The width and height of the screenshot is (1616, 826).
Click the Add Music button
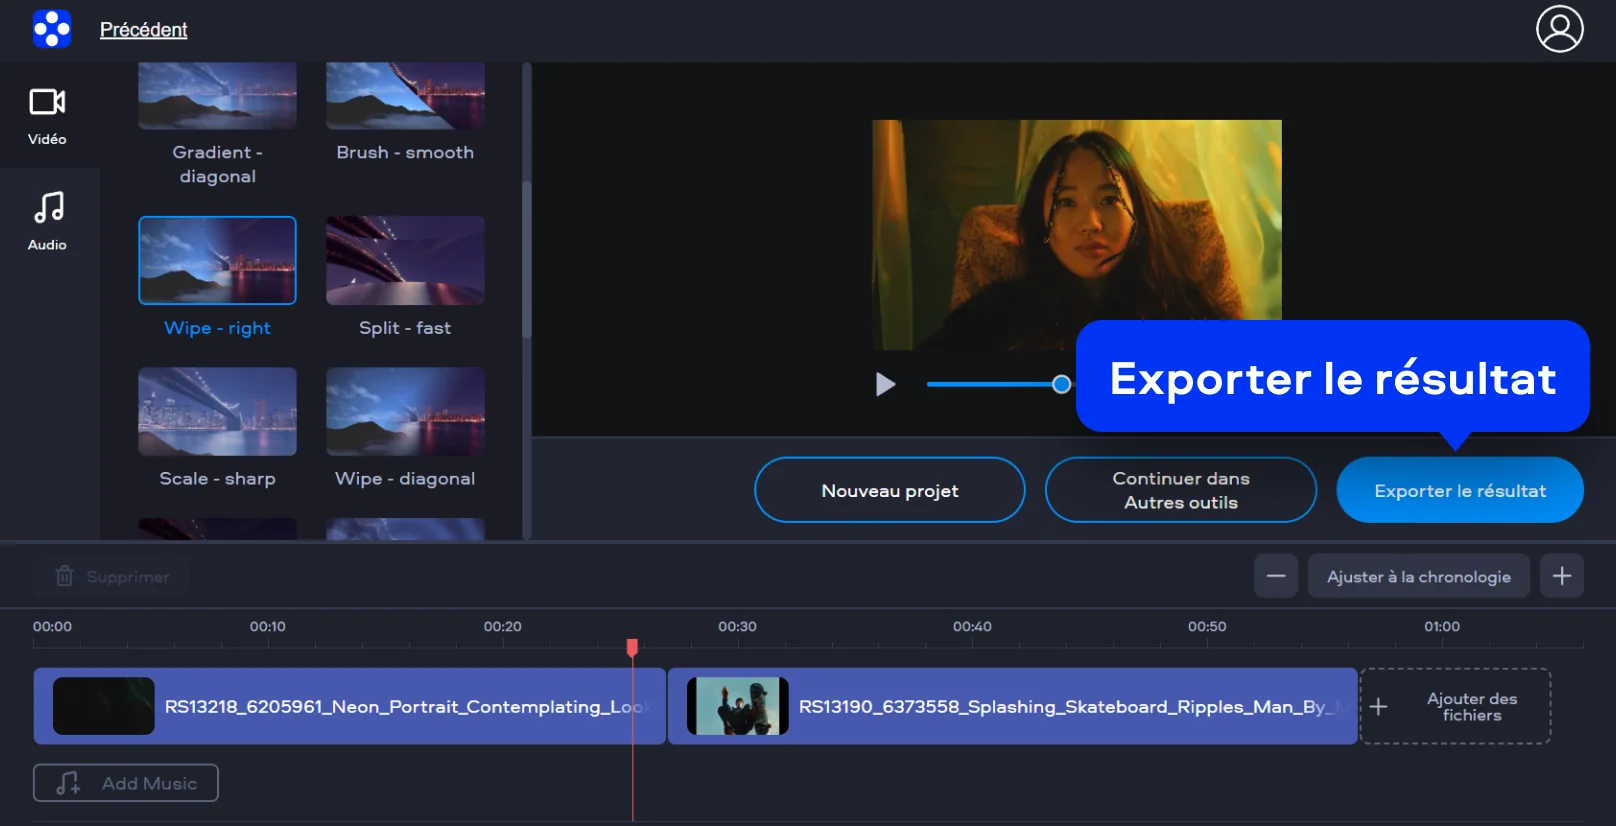(x=126, y=783)
